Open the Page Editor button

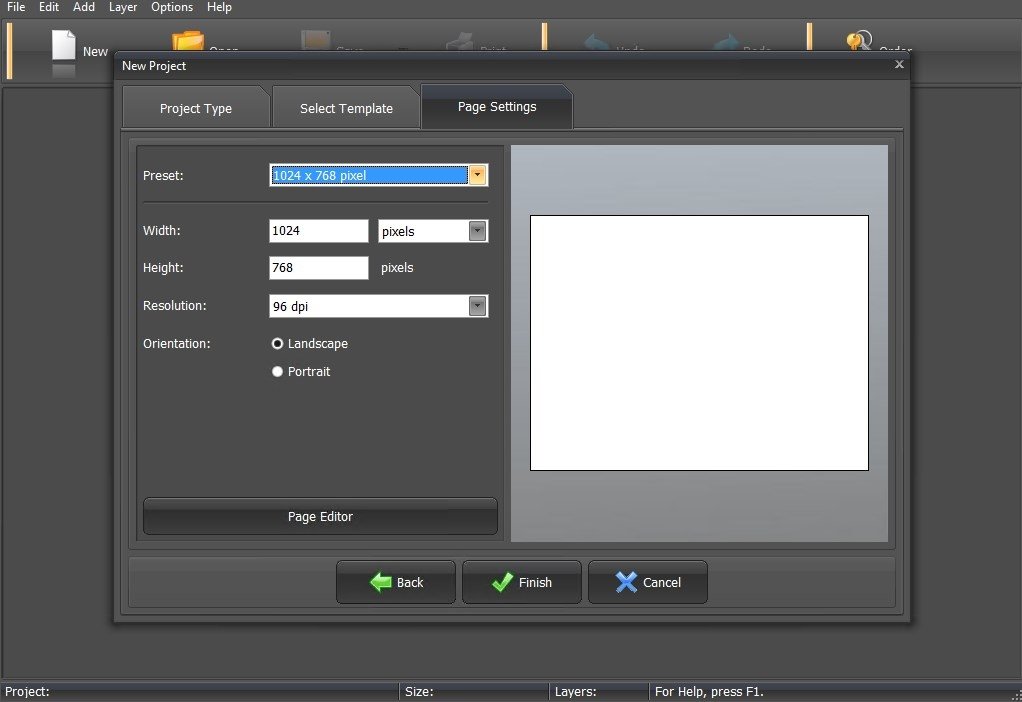[x=320, y=516]
